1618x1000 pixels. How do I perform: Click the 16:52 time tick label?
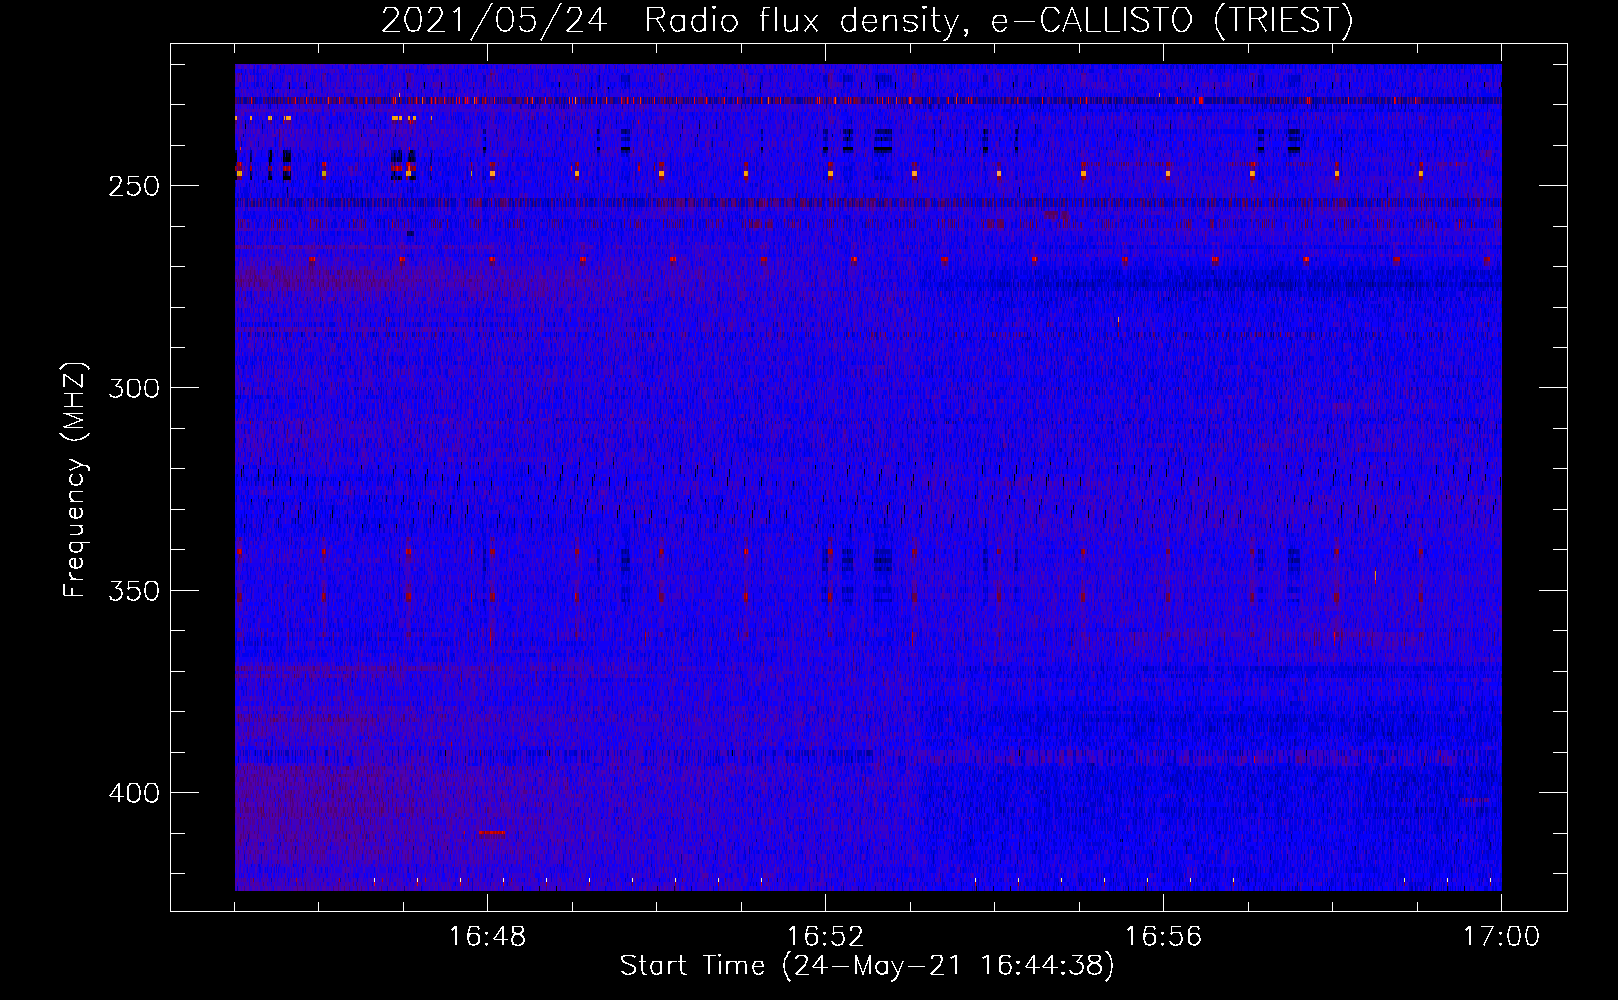click(825, 937)
